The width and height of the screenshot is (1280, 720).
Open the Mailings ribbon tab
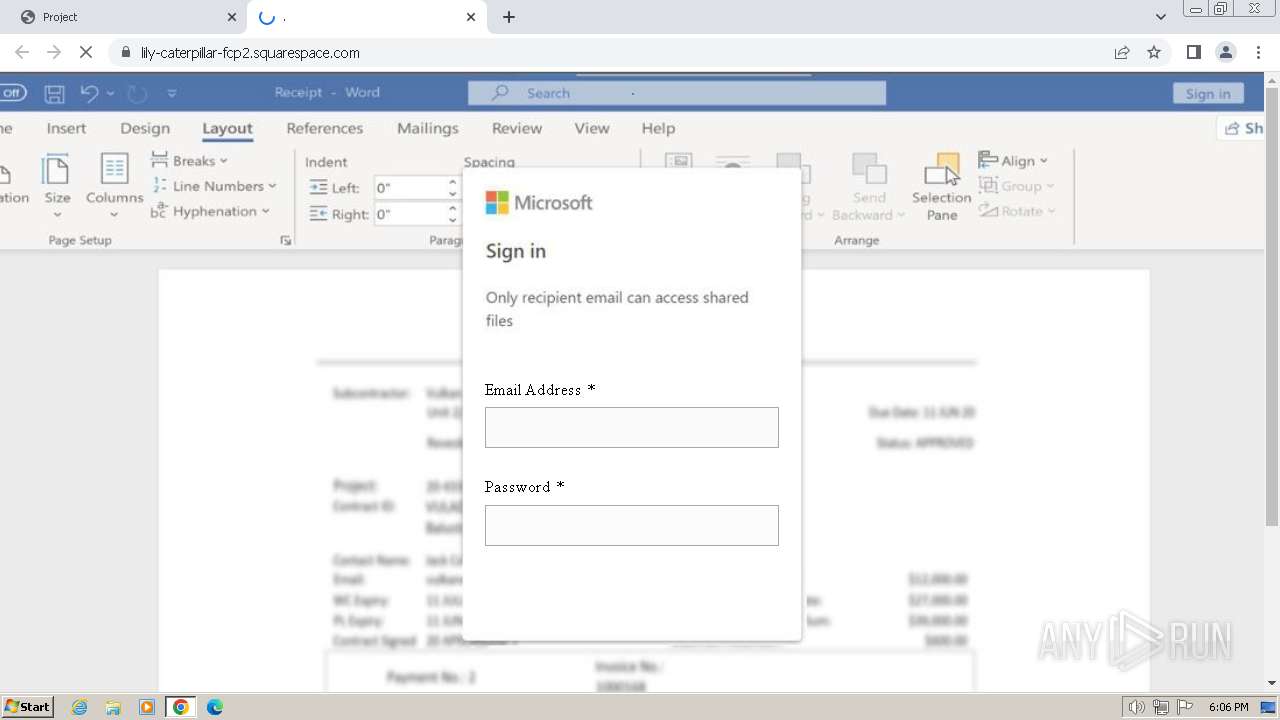(x=427, y=128)
